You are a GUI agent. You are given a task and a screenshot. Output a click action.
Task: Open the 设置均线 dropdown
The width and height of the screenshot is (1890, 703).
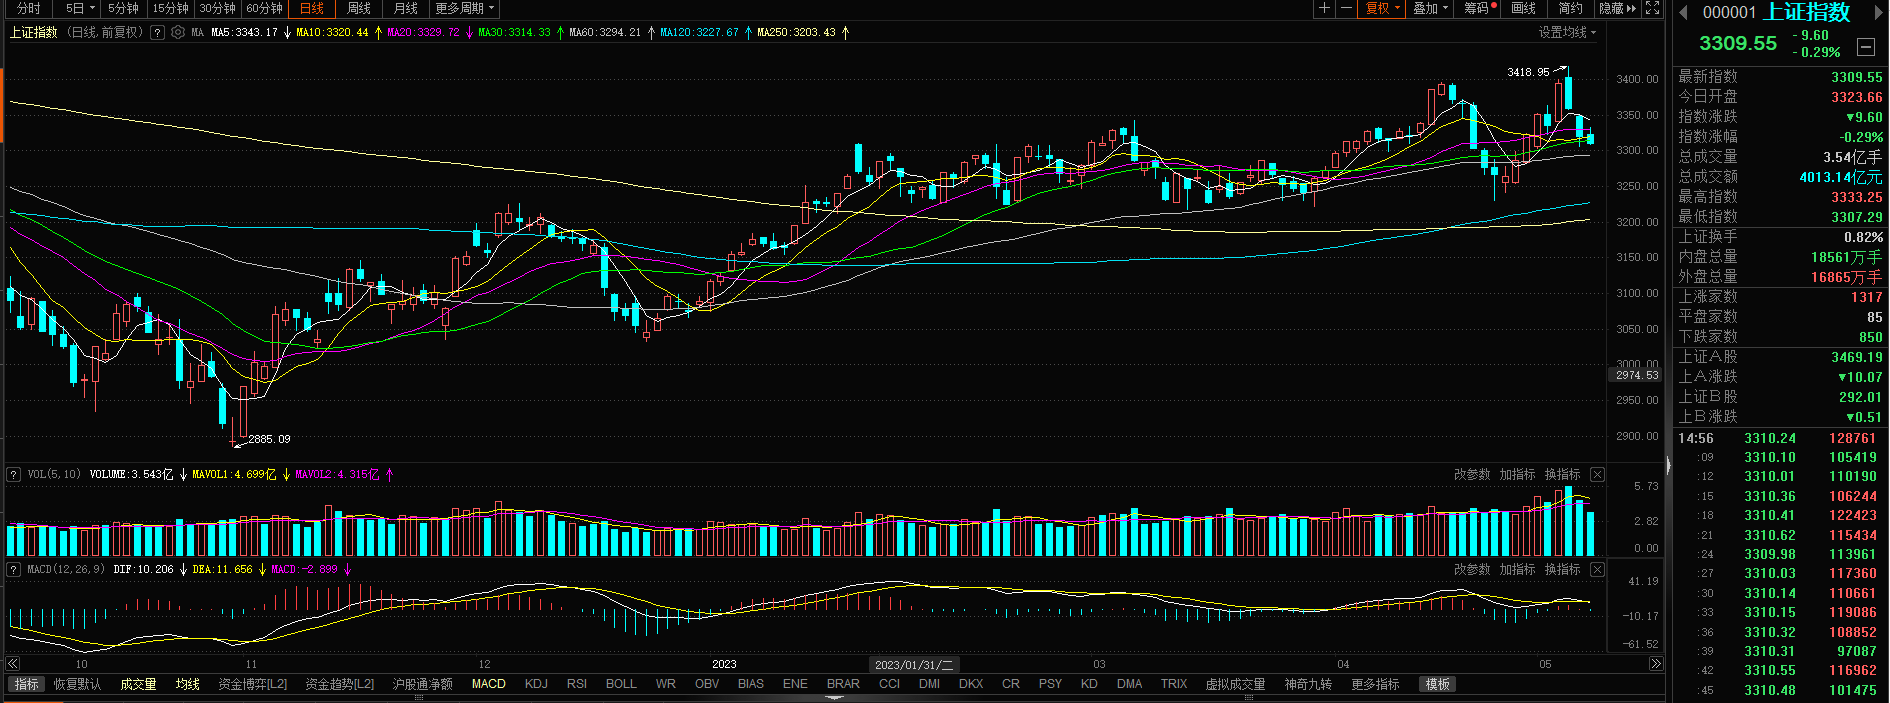pyautogui.click(x=1566, y=32)
